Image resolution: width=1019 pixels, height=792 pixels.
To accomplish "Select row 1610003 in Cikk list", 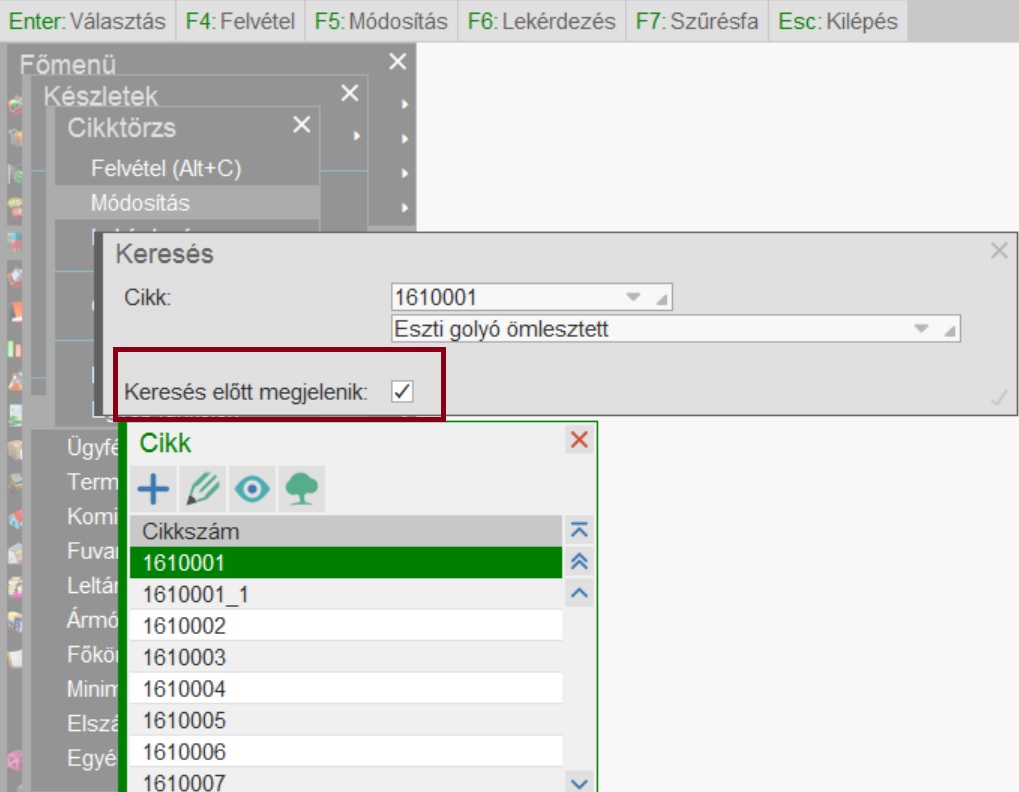I will tap(346, 657).
